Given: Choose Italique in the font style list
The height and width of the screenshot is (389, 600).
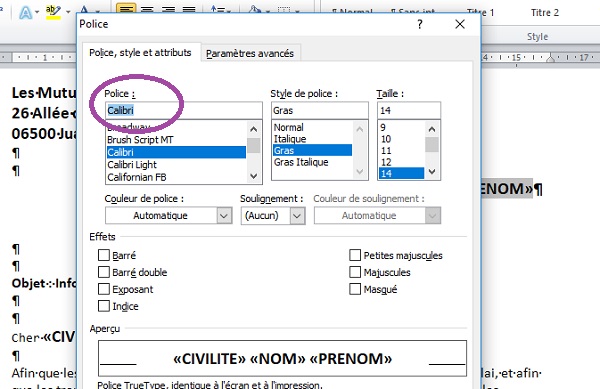Looking at the screenshot, I should point(312,138).
